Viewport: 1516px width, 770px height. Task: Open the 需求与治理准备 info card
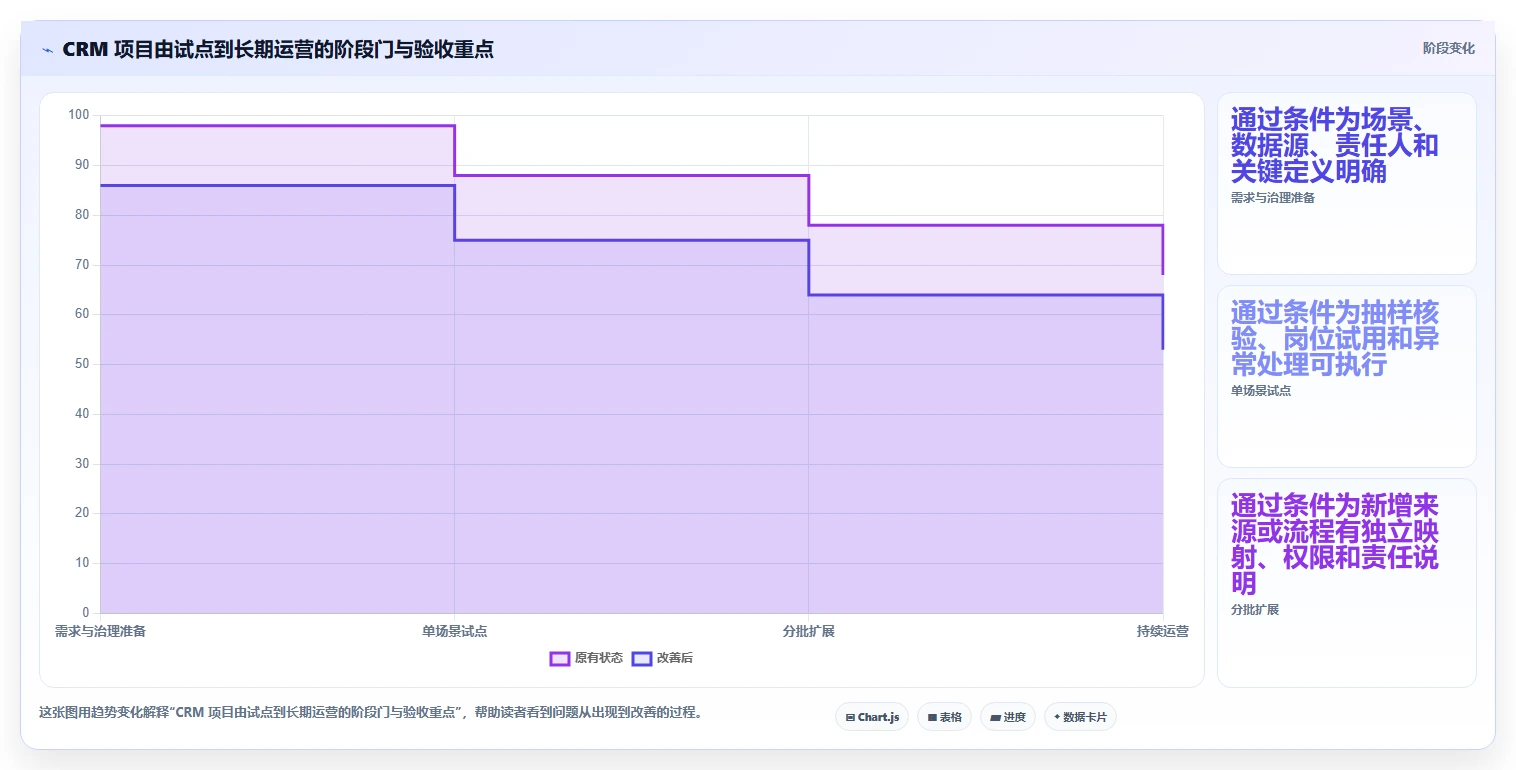[x=1346, y=183]
